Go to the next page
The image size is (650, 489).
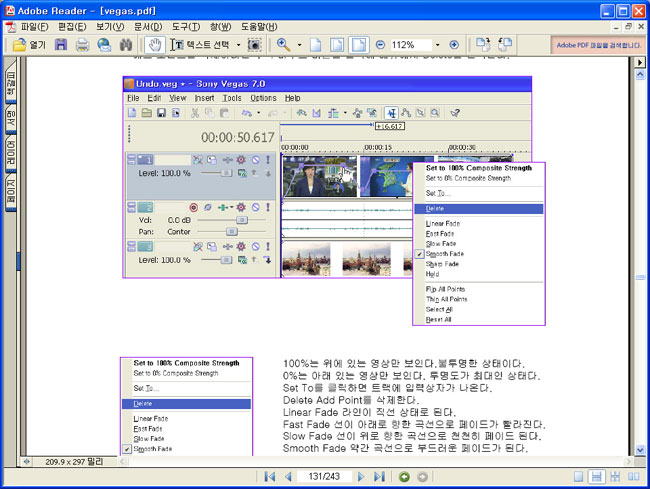click(360, 477)
